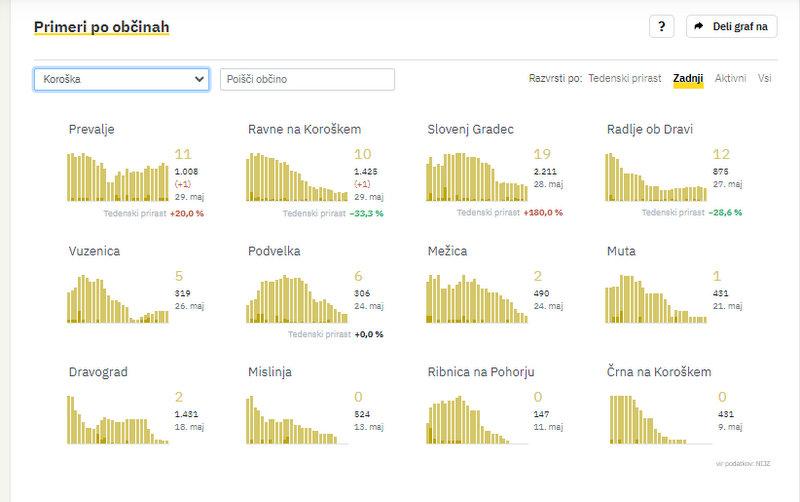This screenshot has height=502, width=800.
Task: Select the Zadnji sort option
Action: pos(688,78)
